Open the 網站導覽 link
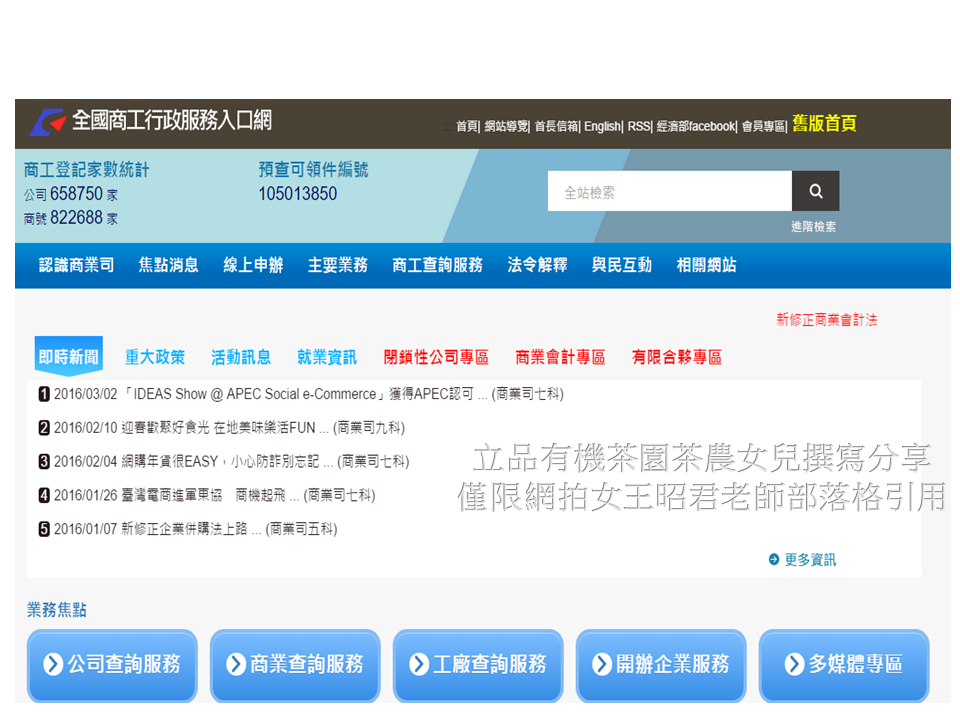The width and height of the screenshot is (960, 720). pyautogui.click(x=506, y=126)
